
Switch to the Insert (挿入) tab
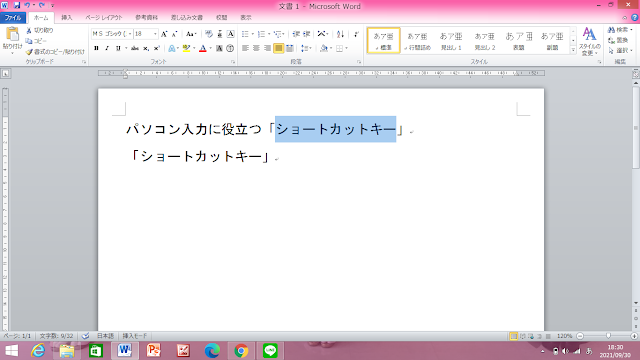[x=67, y=18]
